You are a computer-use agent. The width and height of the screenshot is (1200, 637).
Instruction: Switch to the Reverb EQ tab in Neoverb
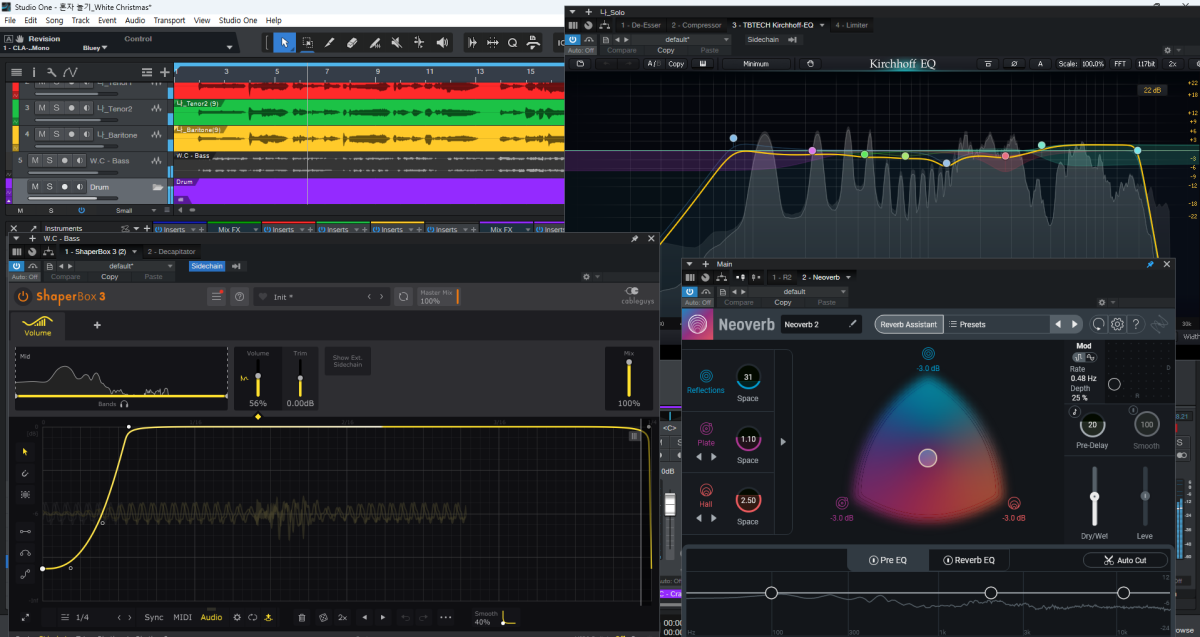[x=969, y=560]
